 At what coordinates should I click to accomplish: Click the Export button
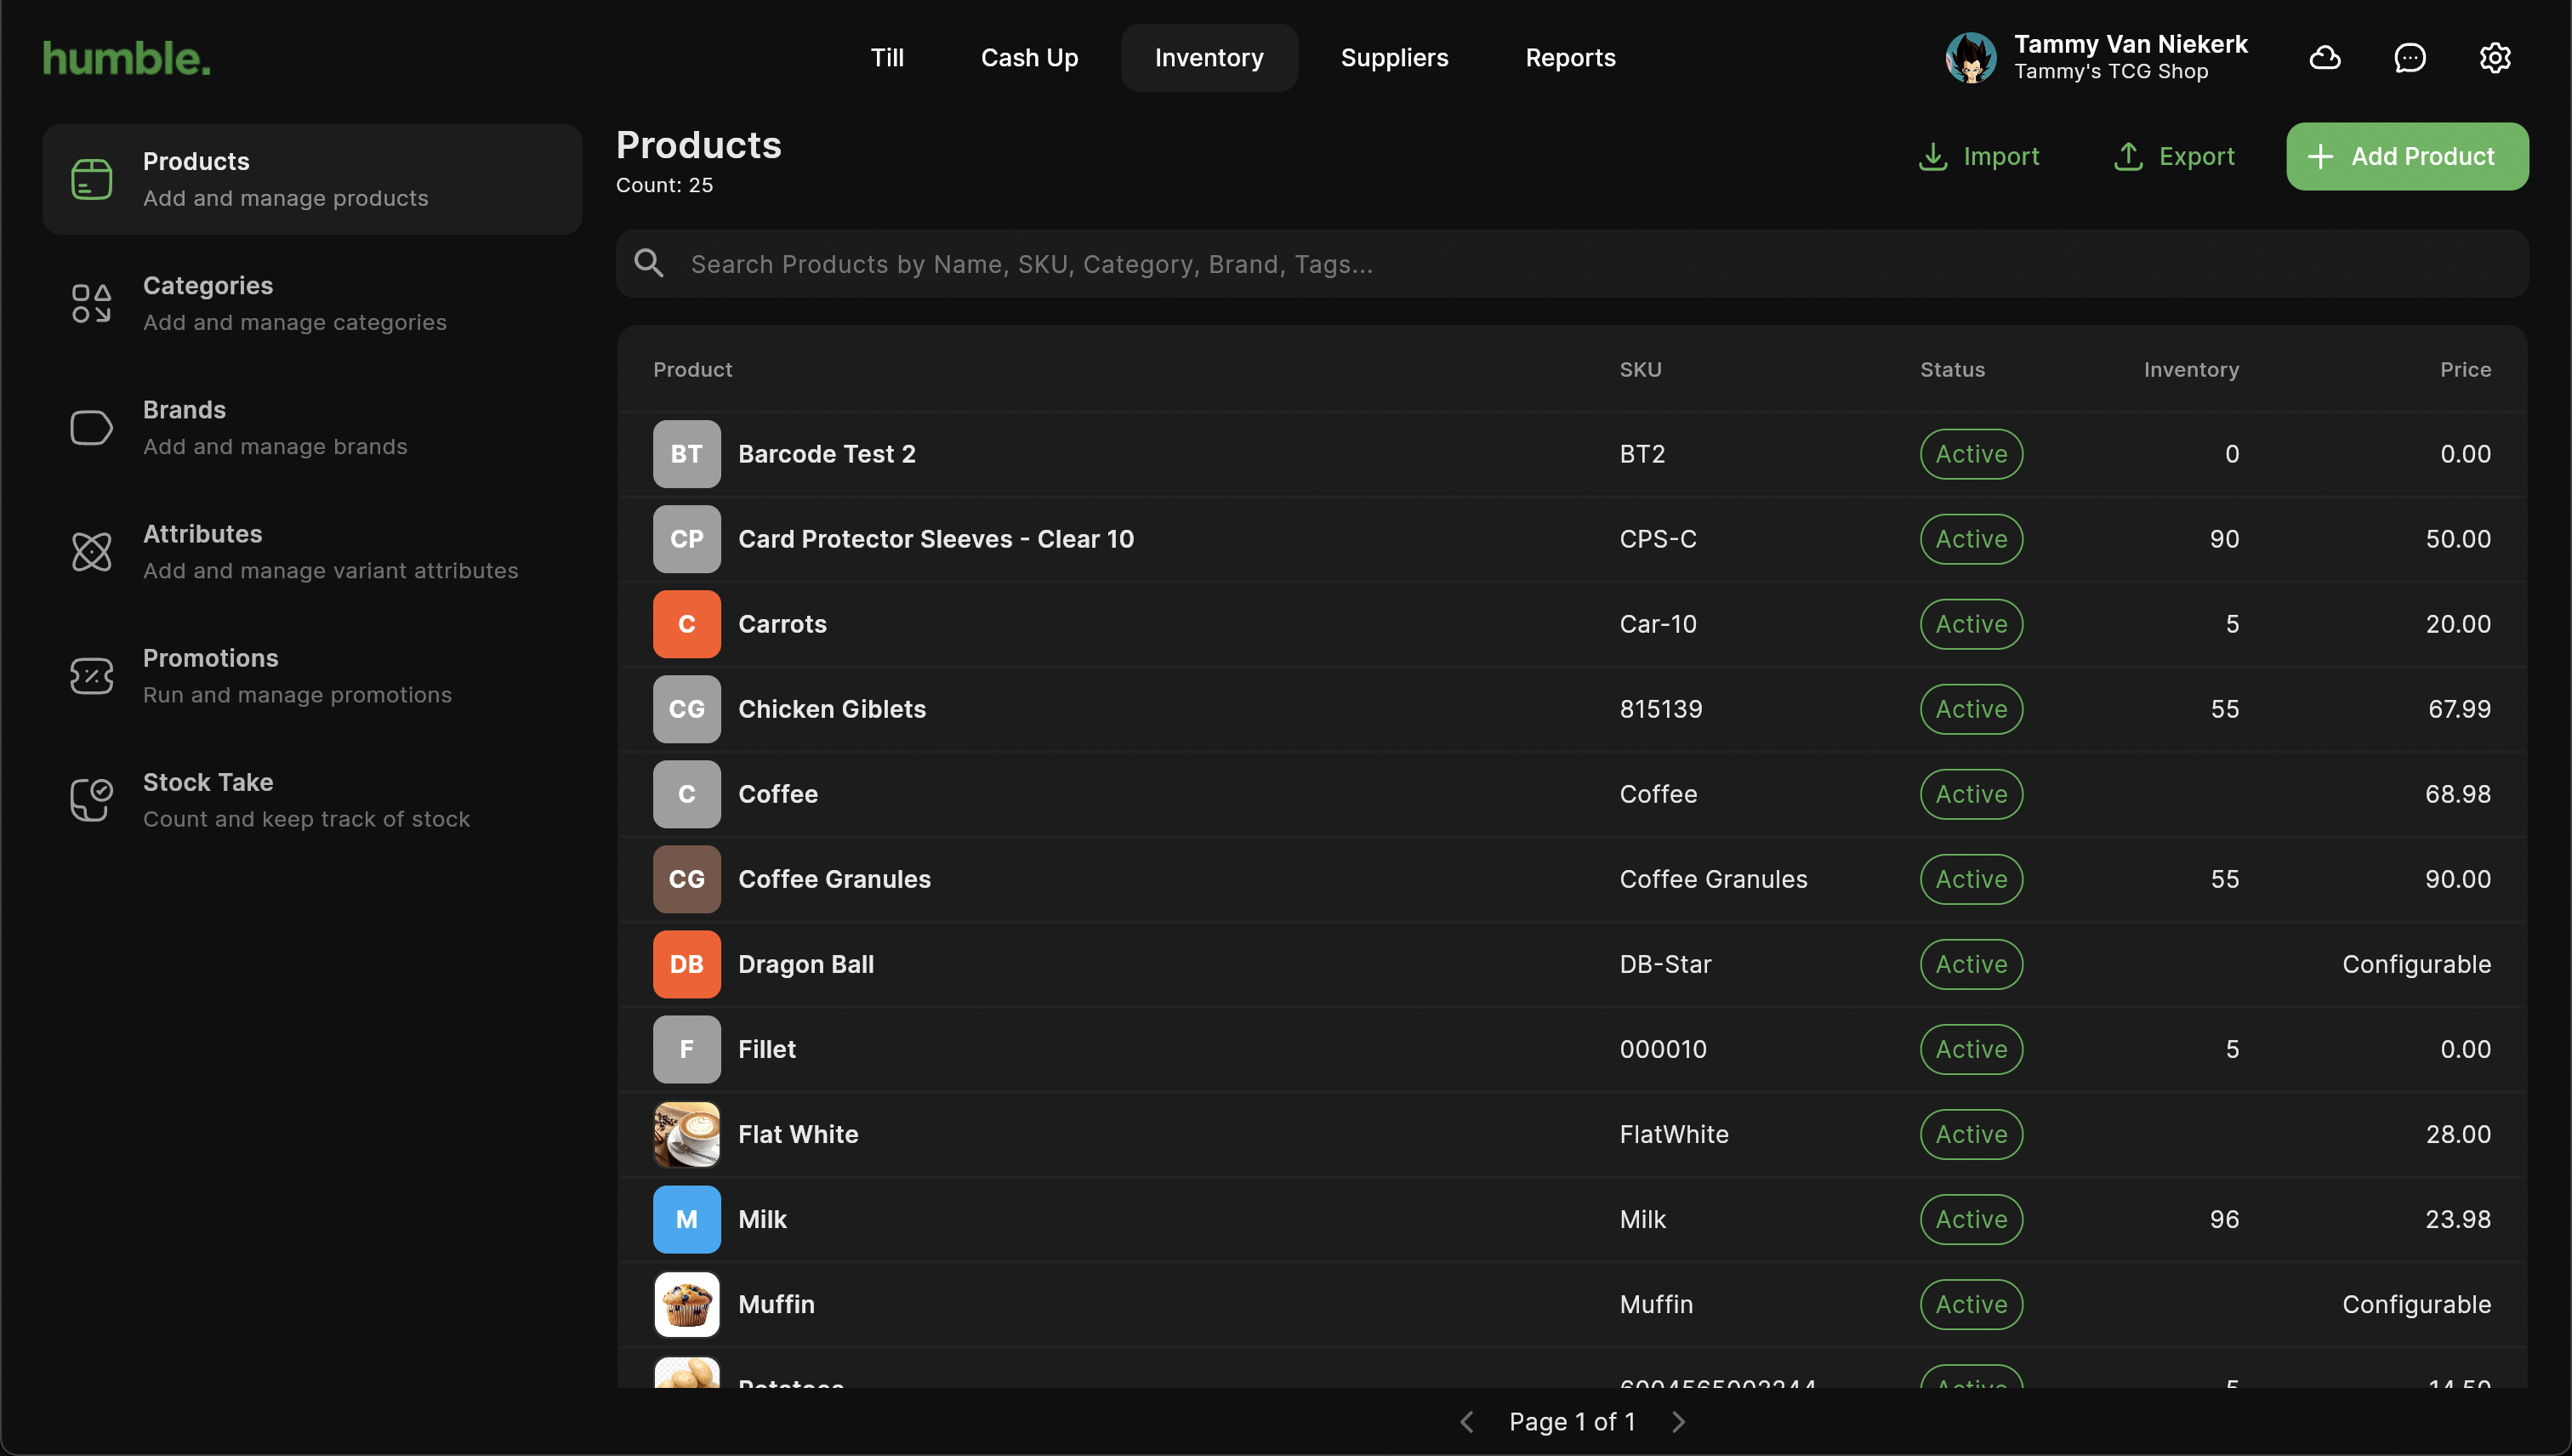point(2174,156)
